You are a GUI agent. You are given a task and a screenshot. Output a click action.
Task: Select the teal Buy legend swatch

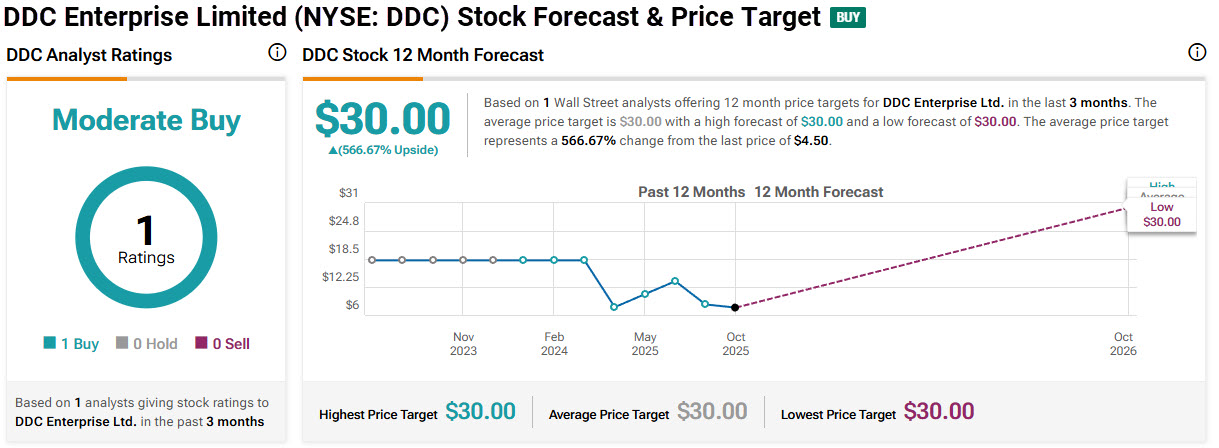pyautogui.click(x=50, y=344)
